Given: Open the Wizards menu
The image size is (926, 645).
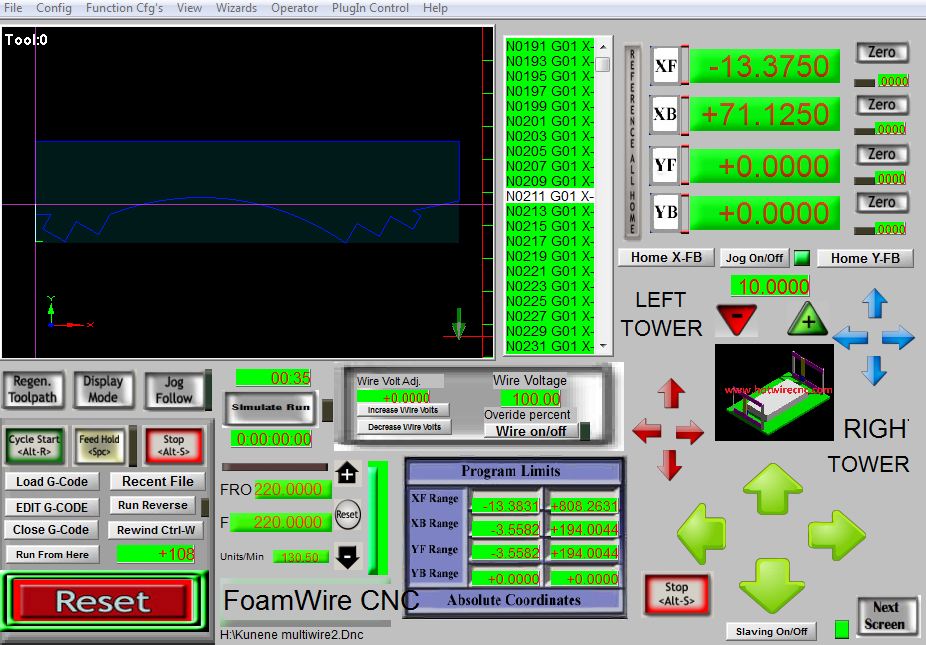Looking at the screenshot, I should pyautogui.click(x=236, y=8).
